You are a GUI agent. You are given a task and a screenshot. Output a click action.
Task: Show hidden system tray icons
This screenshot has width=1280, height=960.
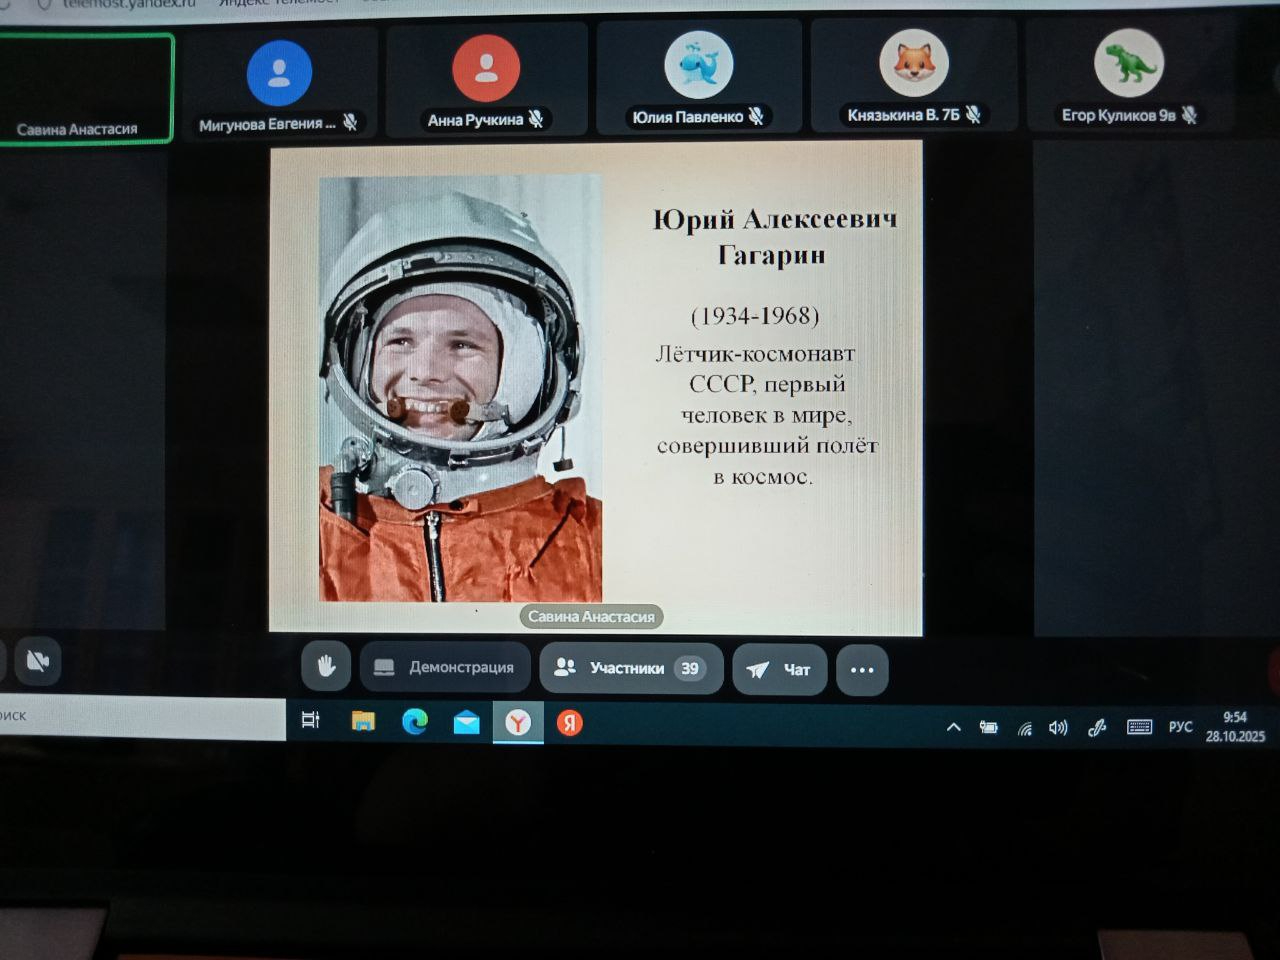(x=953, y=727)
